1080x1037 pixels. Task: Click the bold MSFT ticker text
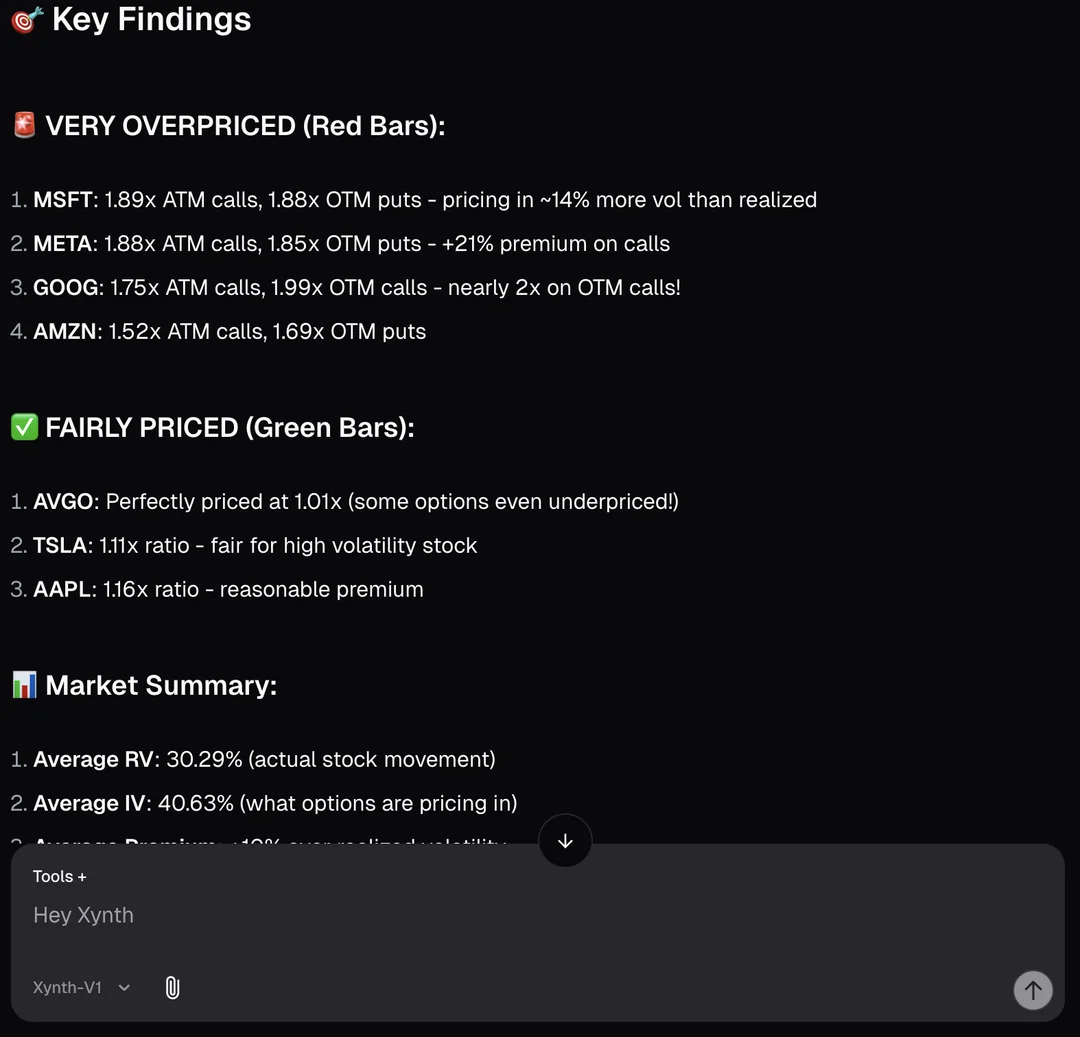pos(62,200)
